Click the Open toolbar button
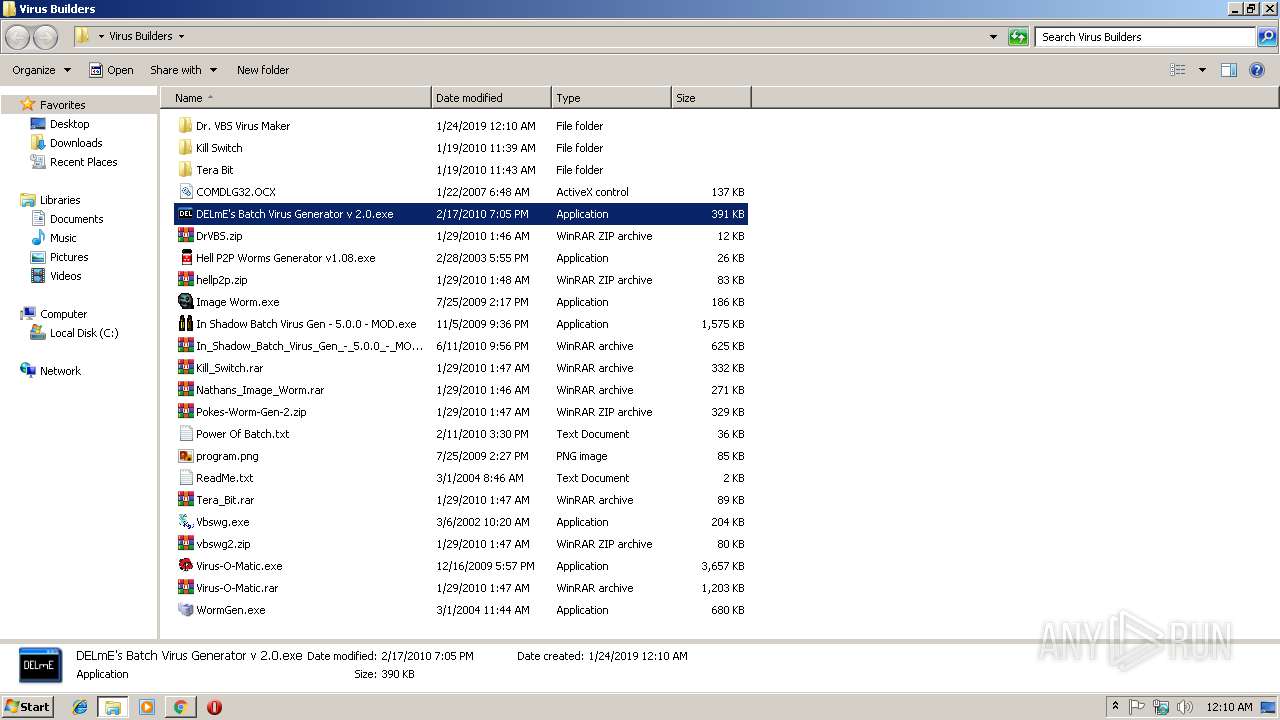This screenshot has height=720, width=1280. coord(111,70)
